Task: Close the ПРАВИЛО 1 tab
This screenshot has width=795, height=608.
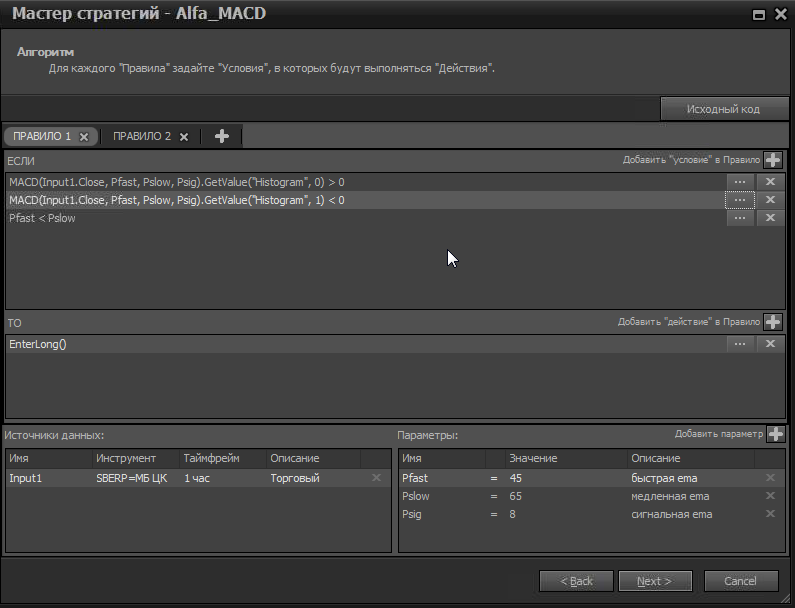Action: 84,137
